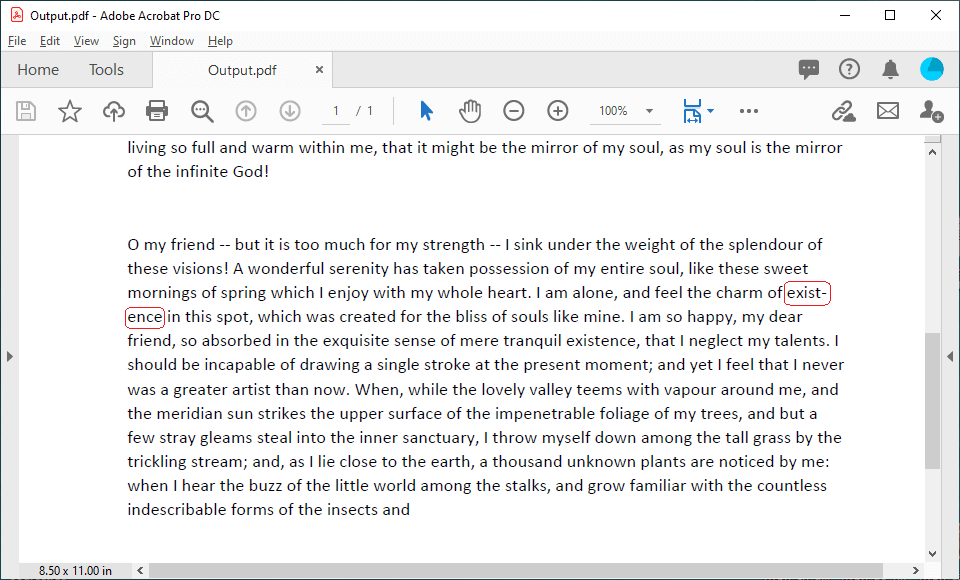Viewport: 960px width, 580px height.
Task: Open the notifications bell
Action: click(890, 69)
